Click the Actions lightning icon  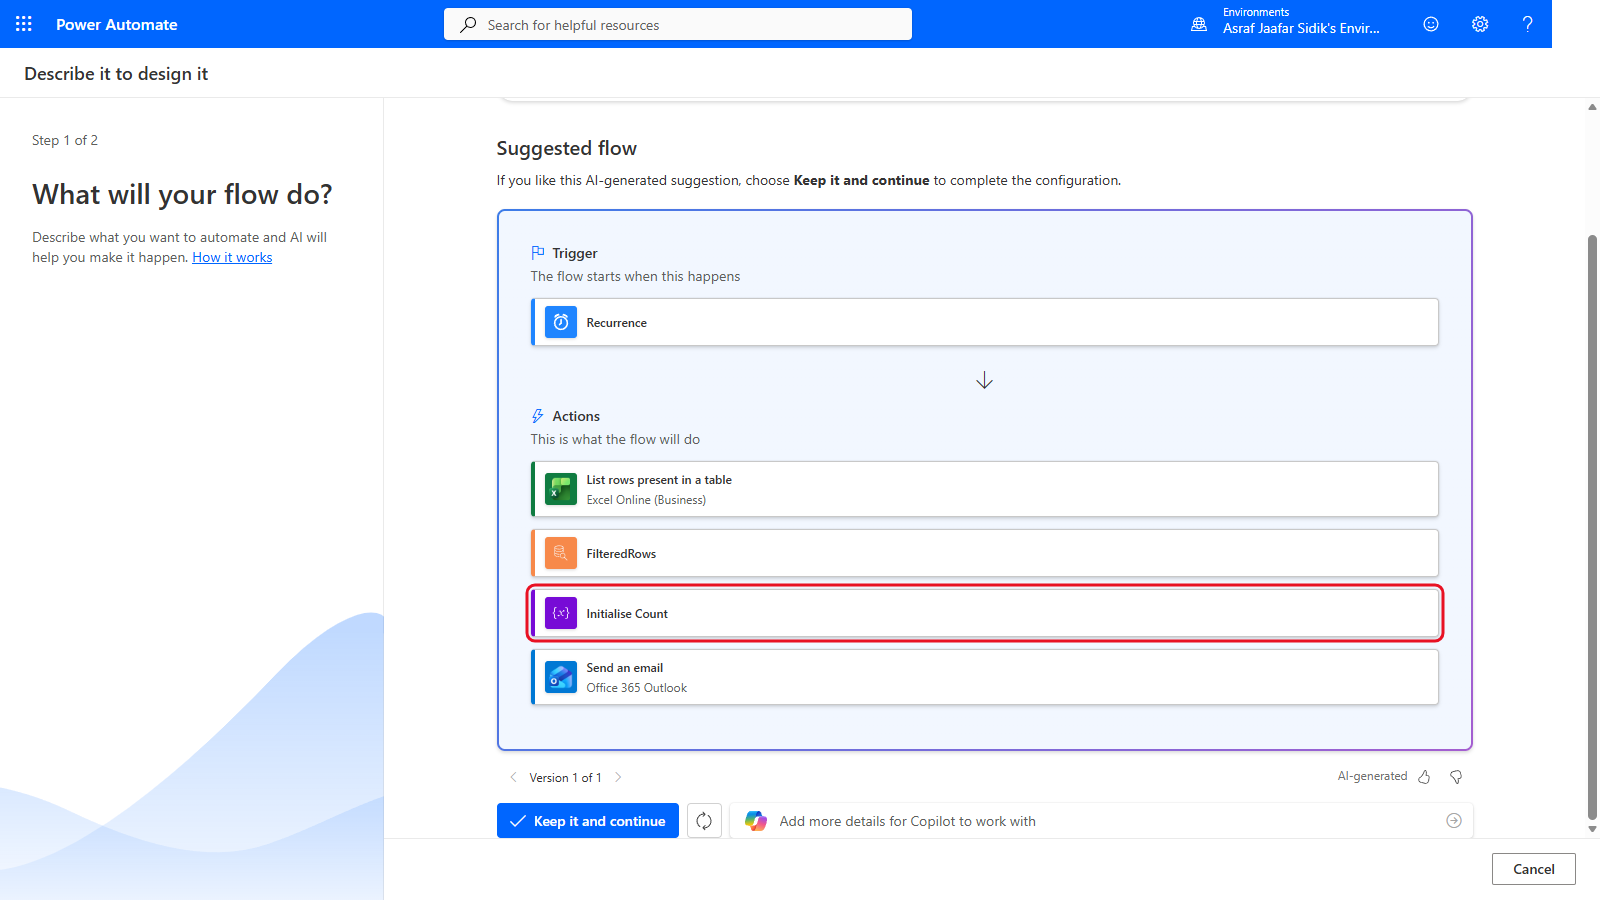[538, 416]
